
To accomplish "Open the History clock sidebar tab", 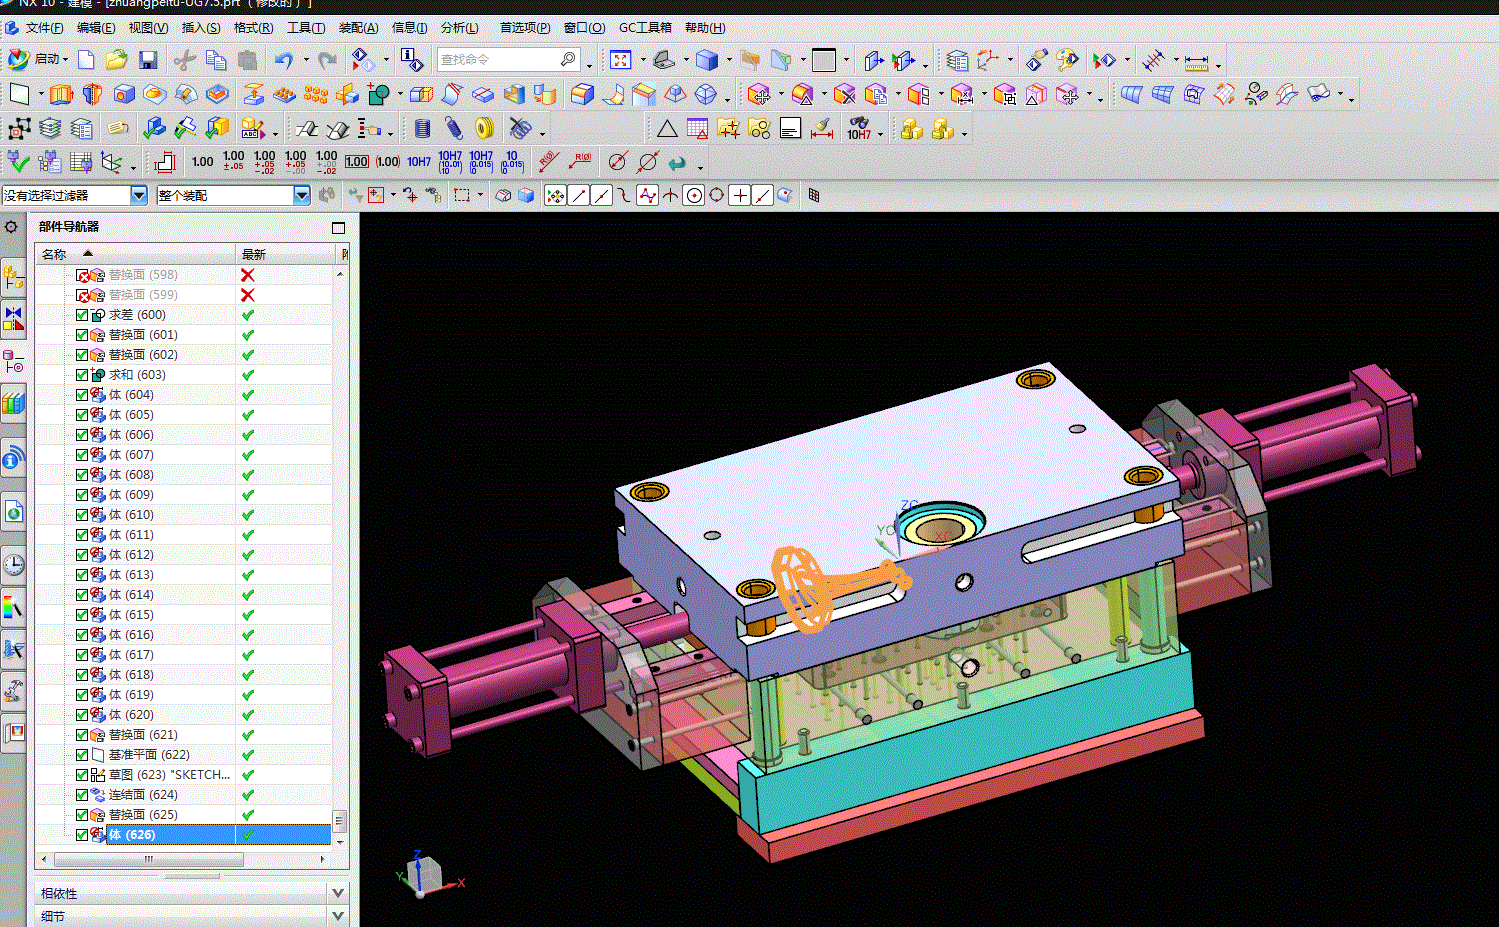I will [x=13, y=565].
